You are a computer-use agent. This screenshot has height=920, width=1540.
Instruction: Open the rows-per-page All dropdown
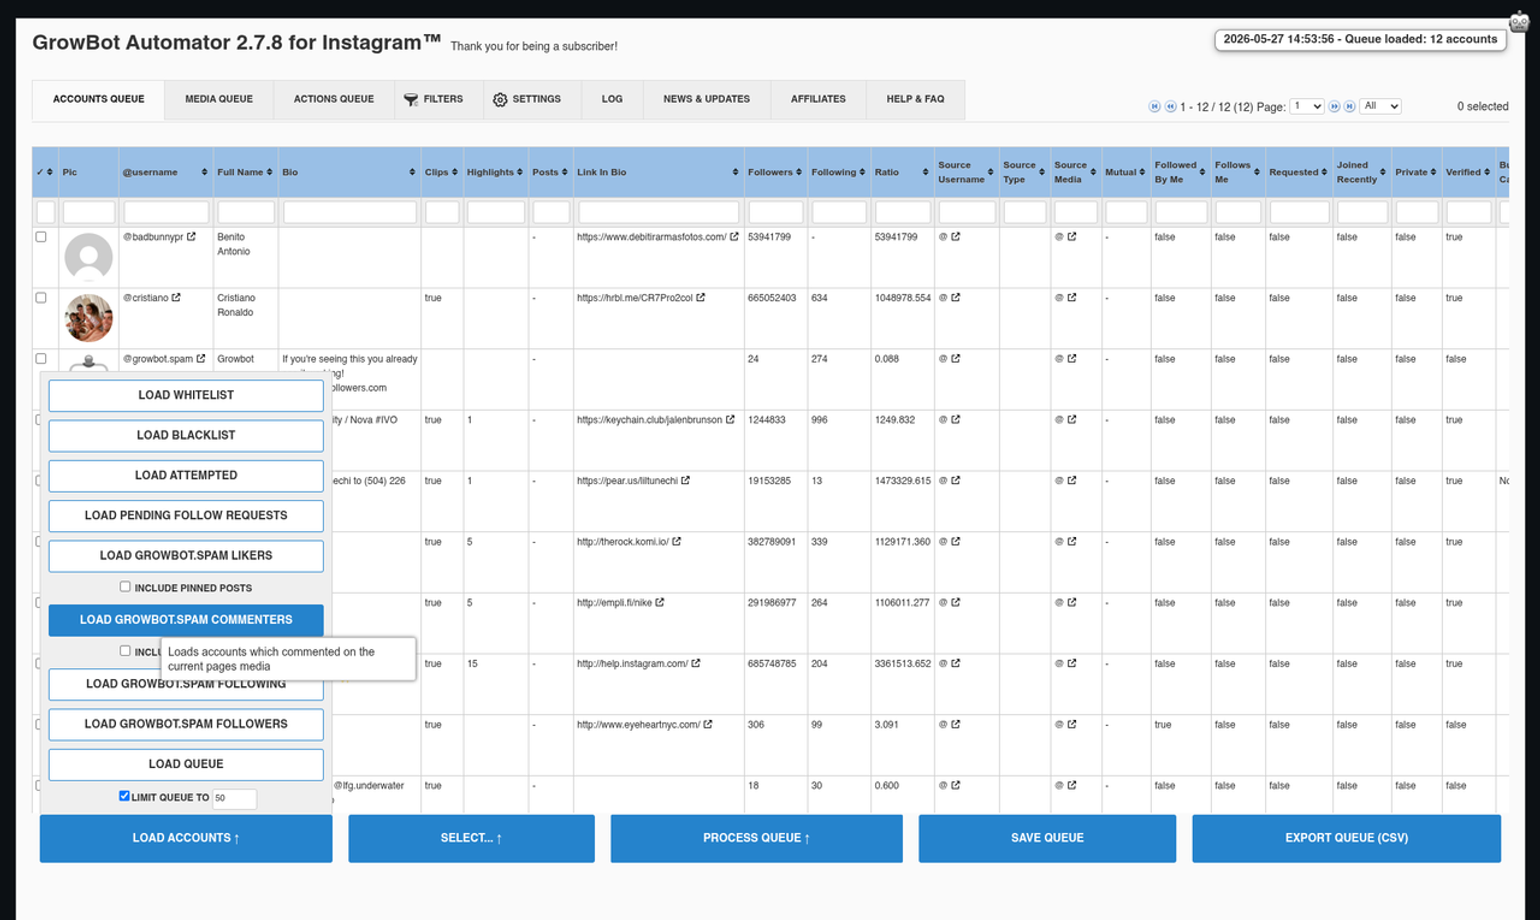1381,106
